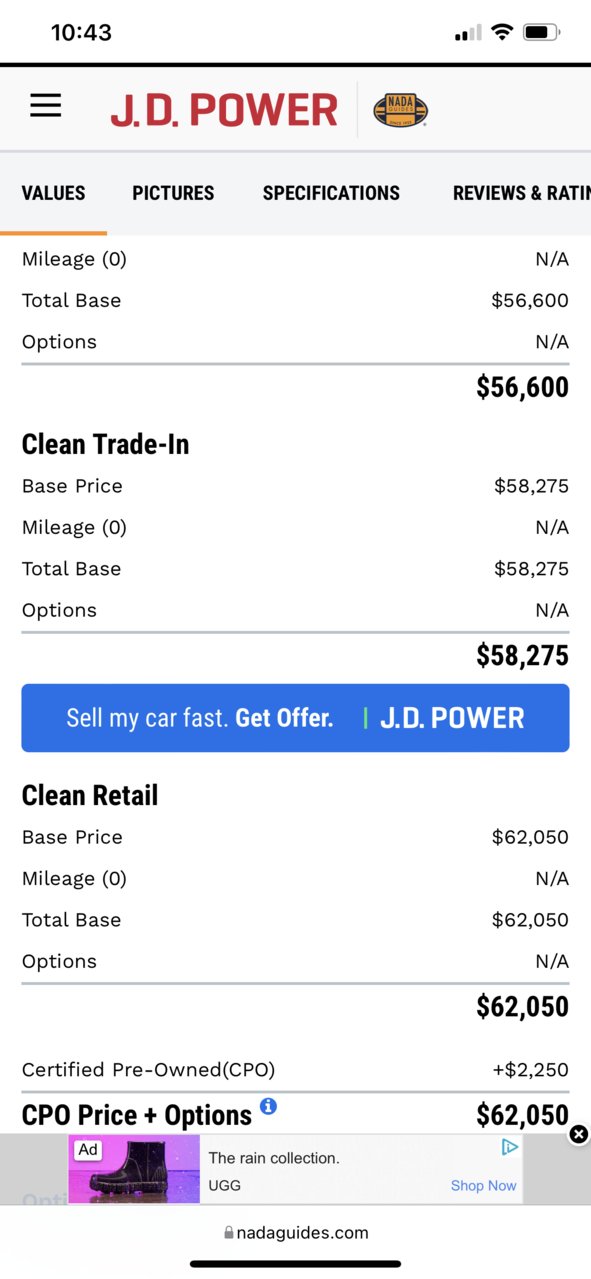Tap the NADA Guides badge logo

coord(401,110)
